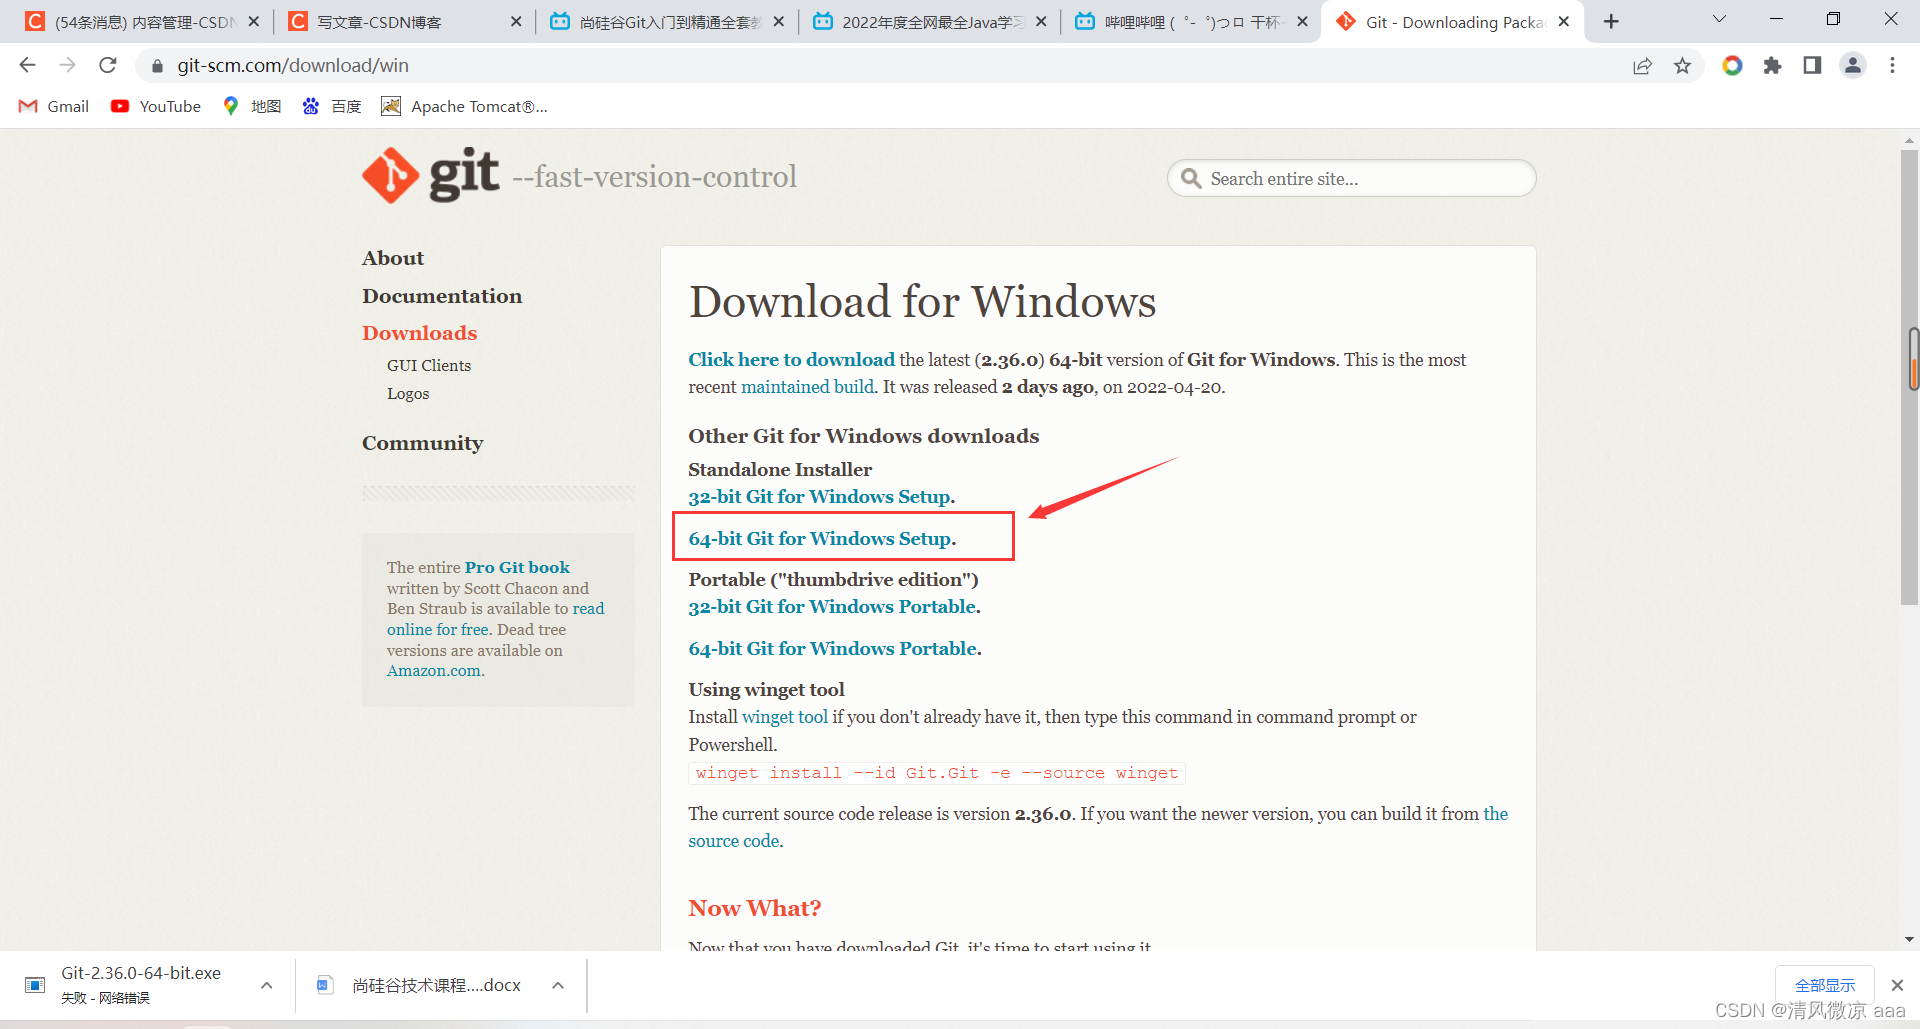Close the 哔哩哔哩 tab
This screenshot has width=1920, height=1029.
tap(1302, 22)
